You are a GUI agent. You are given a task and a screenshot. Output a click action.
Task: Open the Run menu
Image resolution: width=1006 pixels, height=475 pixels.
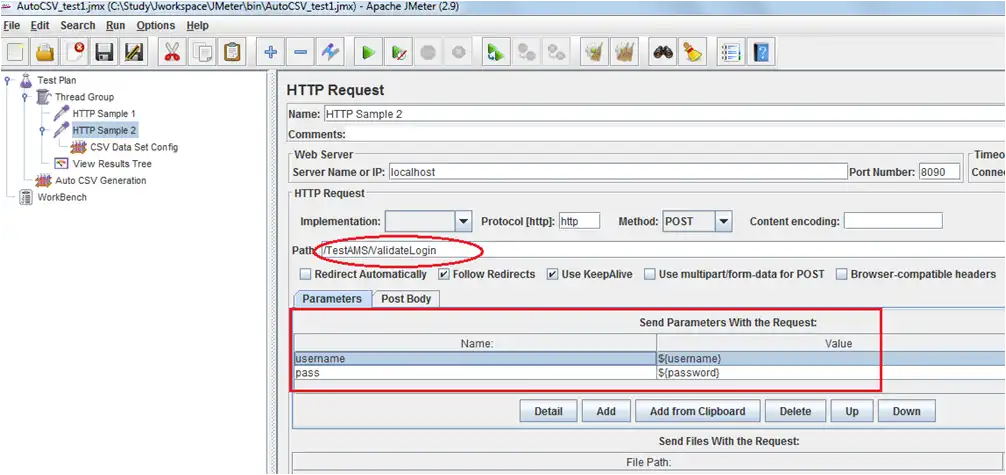tap(115, 26)
